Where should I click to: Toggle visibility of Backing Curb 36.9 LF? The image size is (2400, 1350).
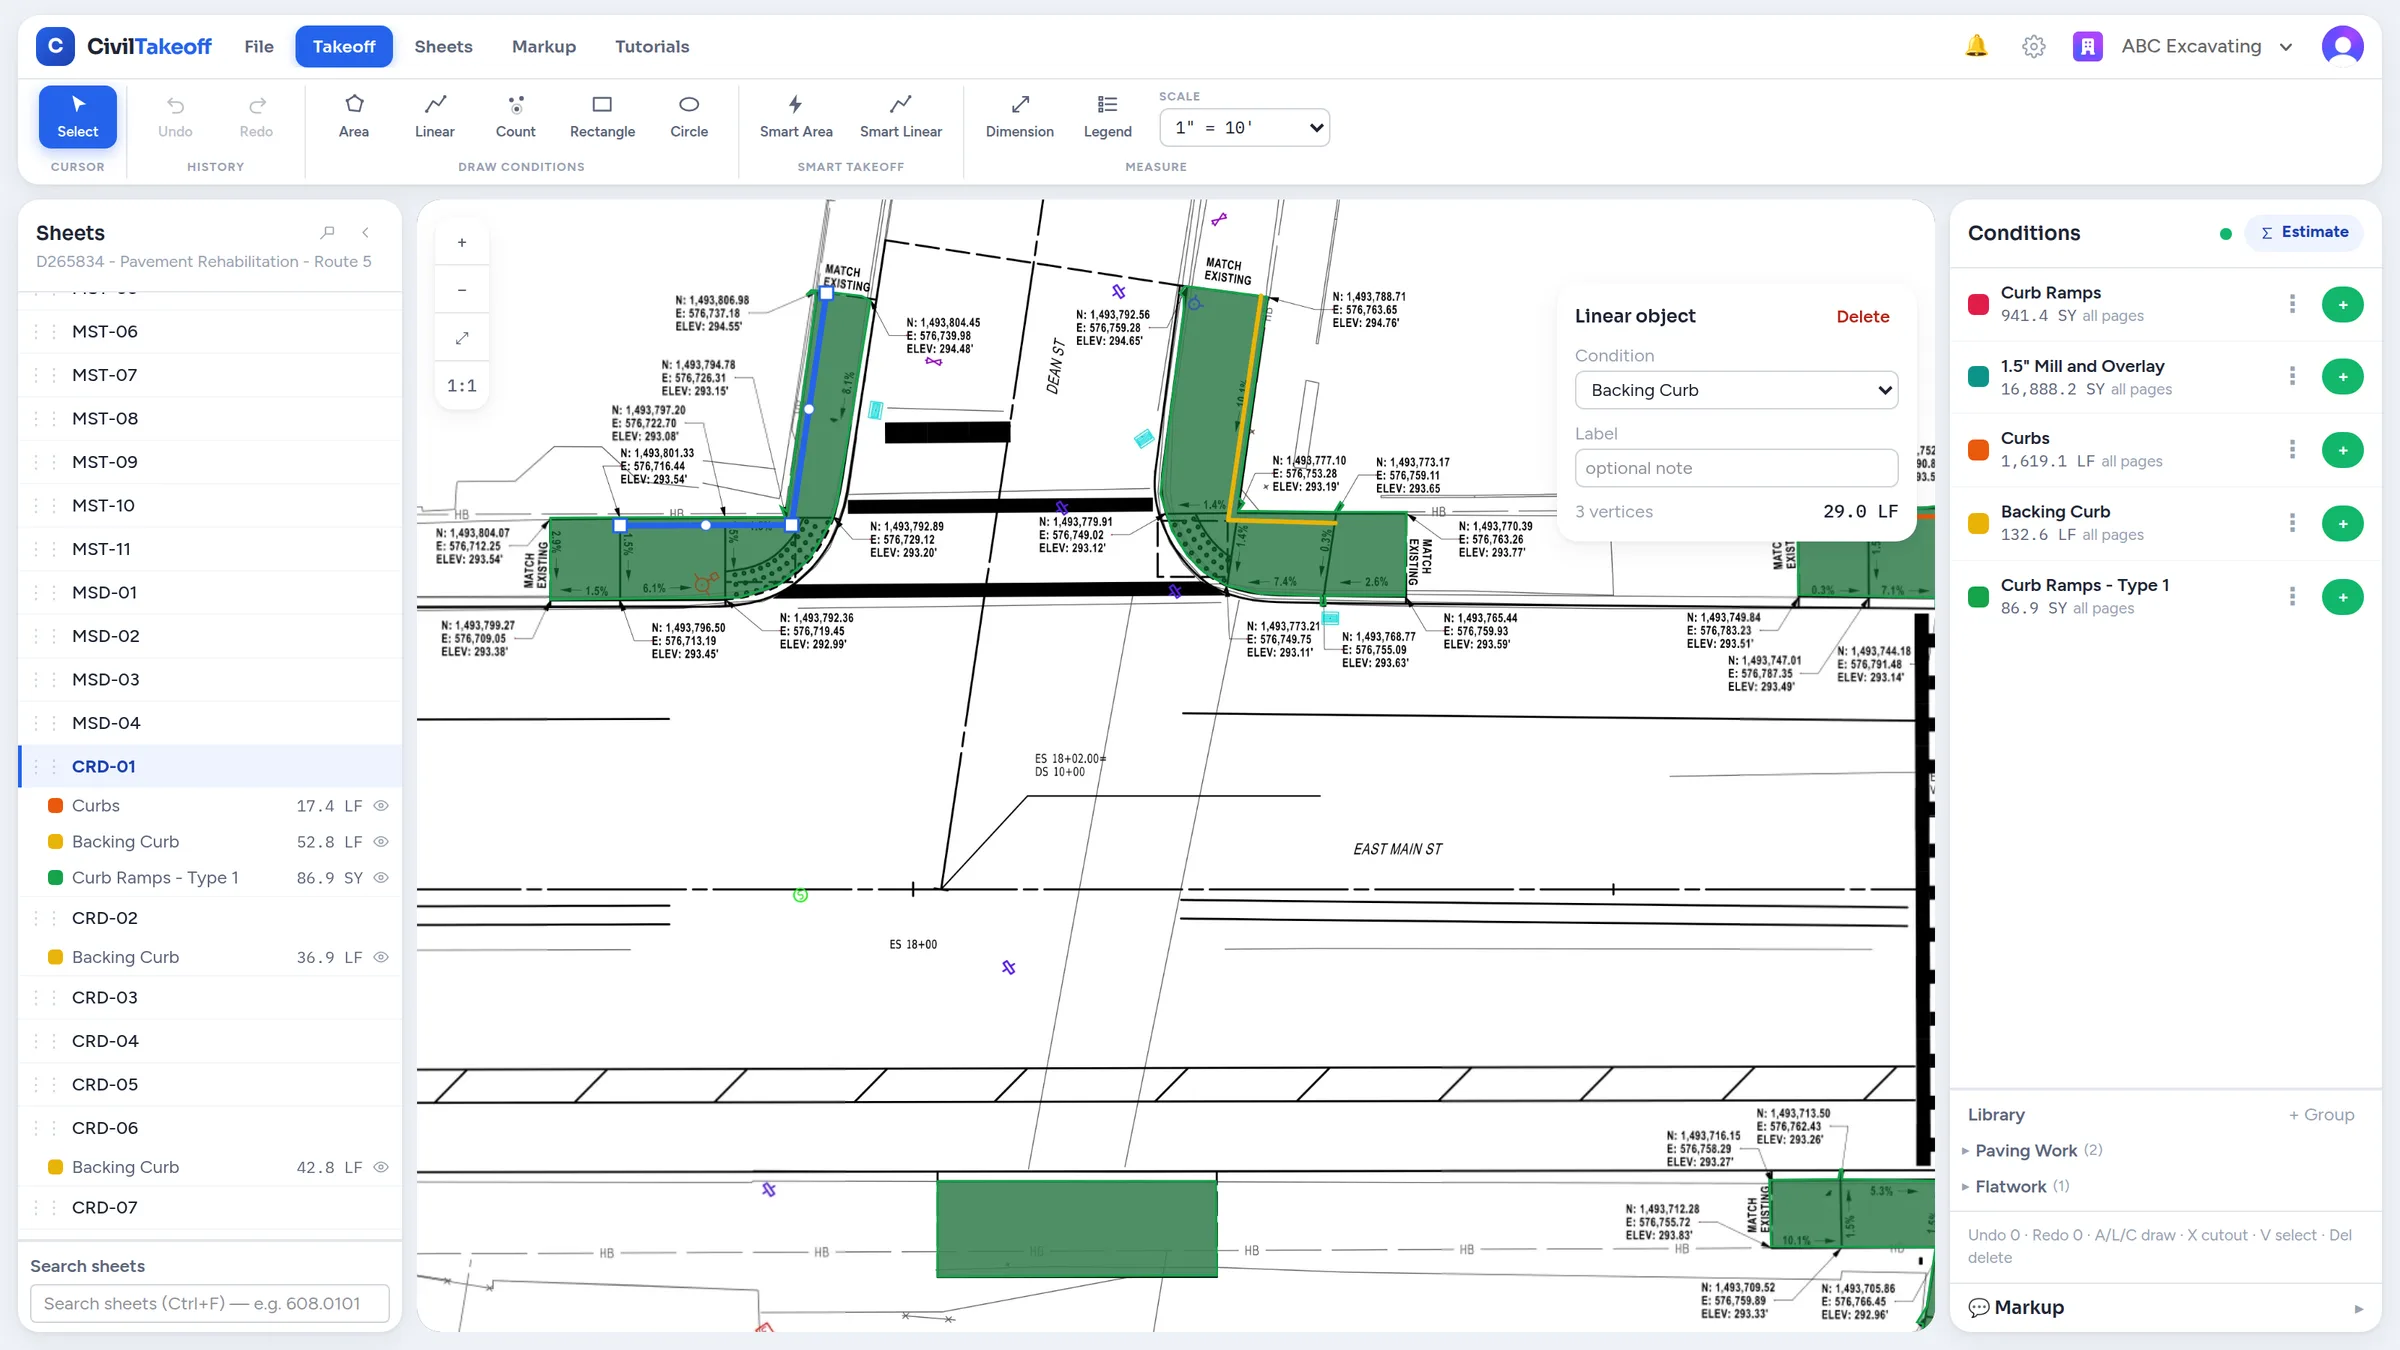381,957
